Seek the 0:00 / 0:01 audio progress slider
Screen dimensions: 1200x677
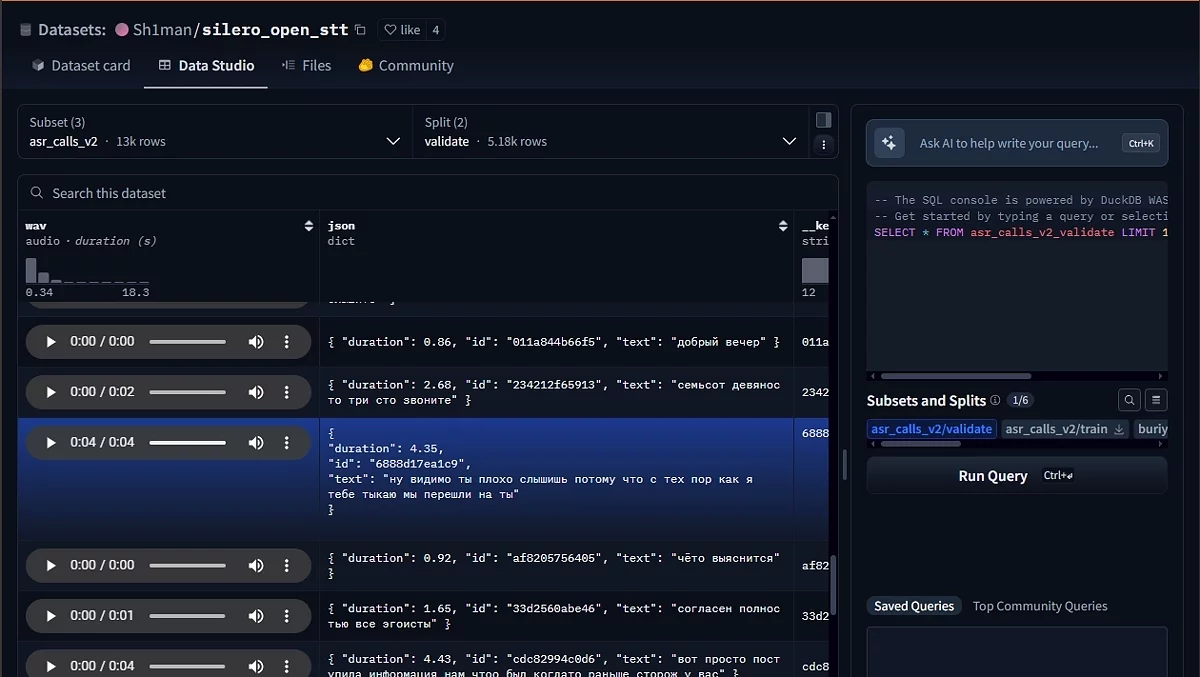tap(187, 616)
